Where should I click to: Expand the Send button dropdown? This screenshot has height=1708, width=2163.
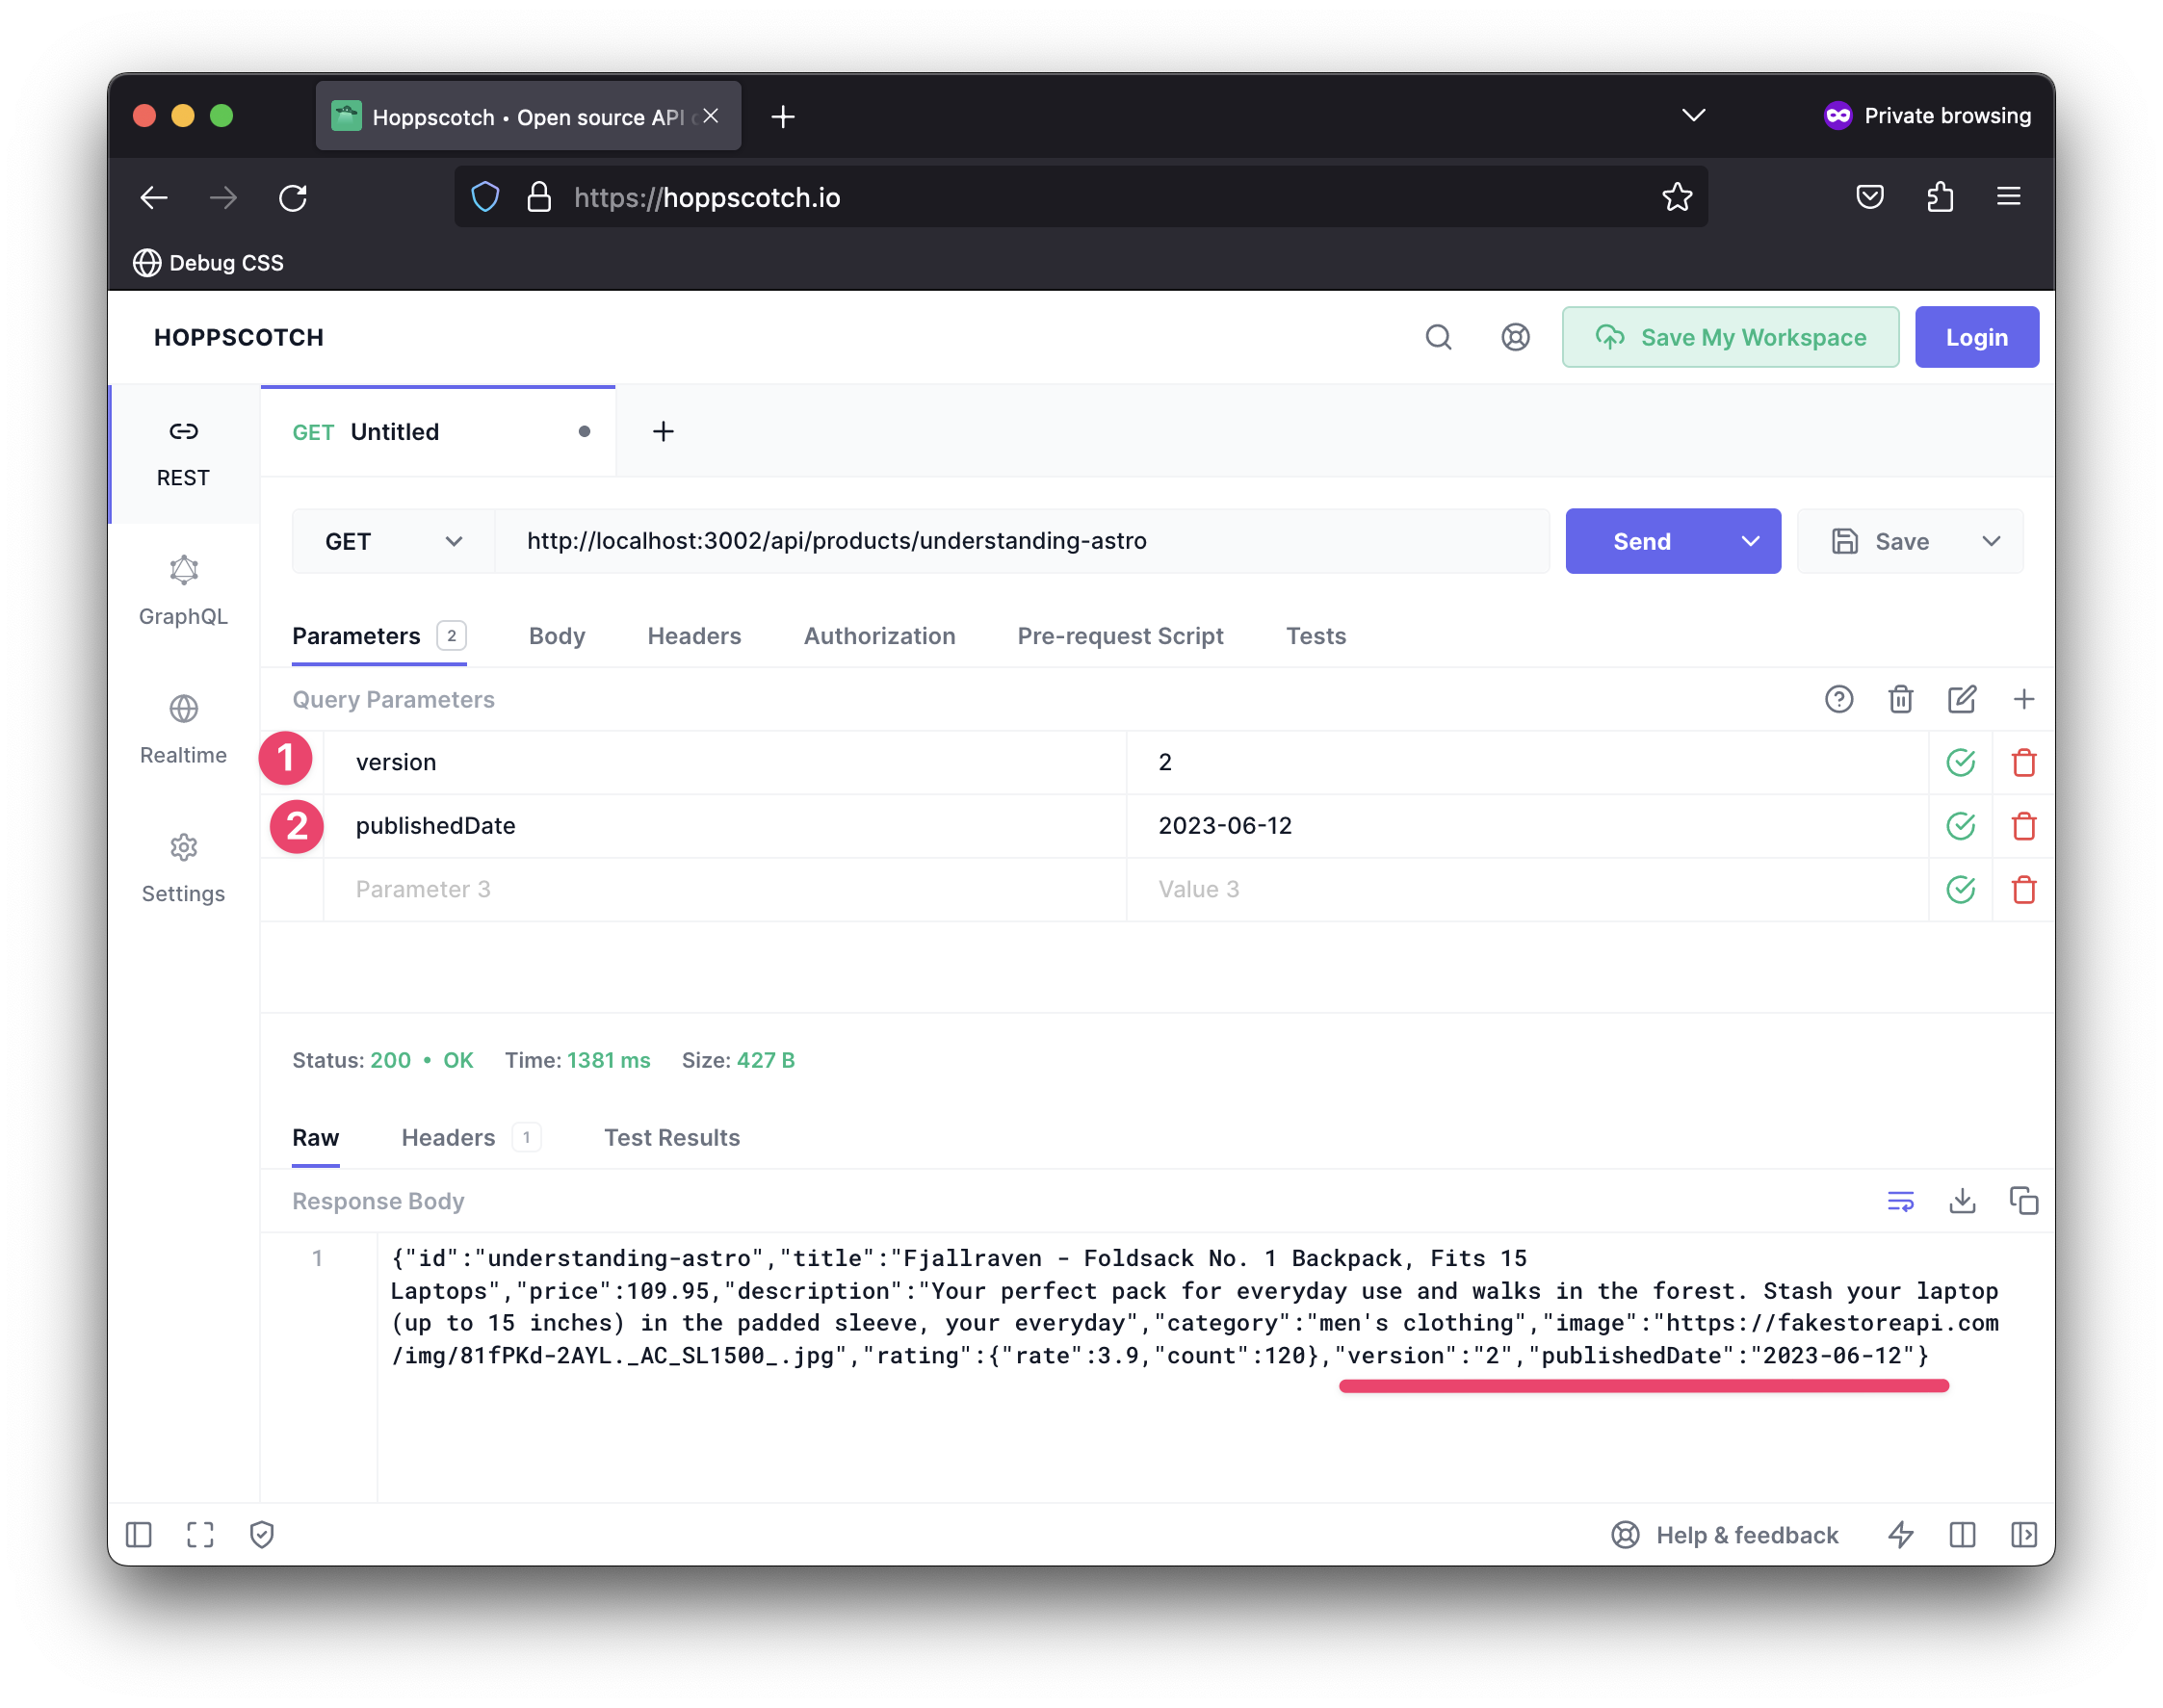coord(1752,541)
